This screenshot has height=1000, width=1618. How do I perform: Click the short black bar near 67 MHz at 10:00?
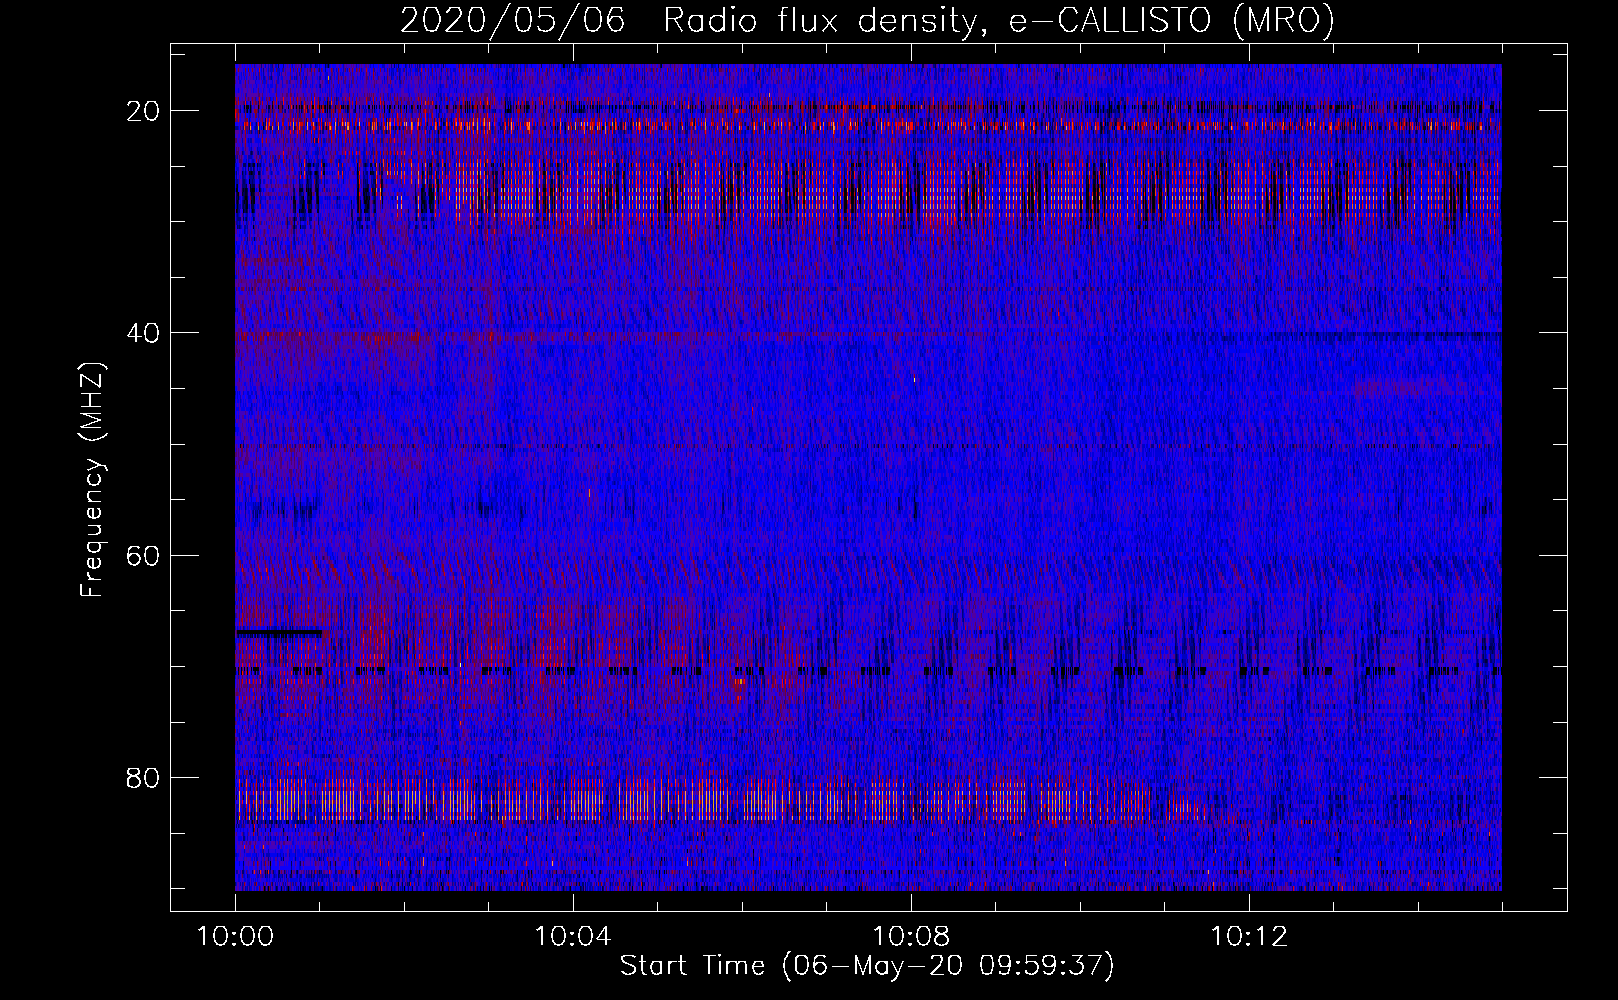[279, 632]
